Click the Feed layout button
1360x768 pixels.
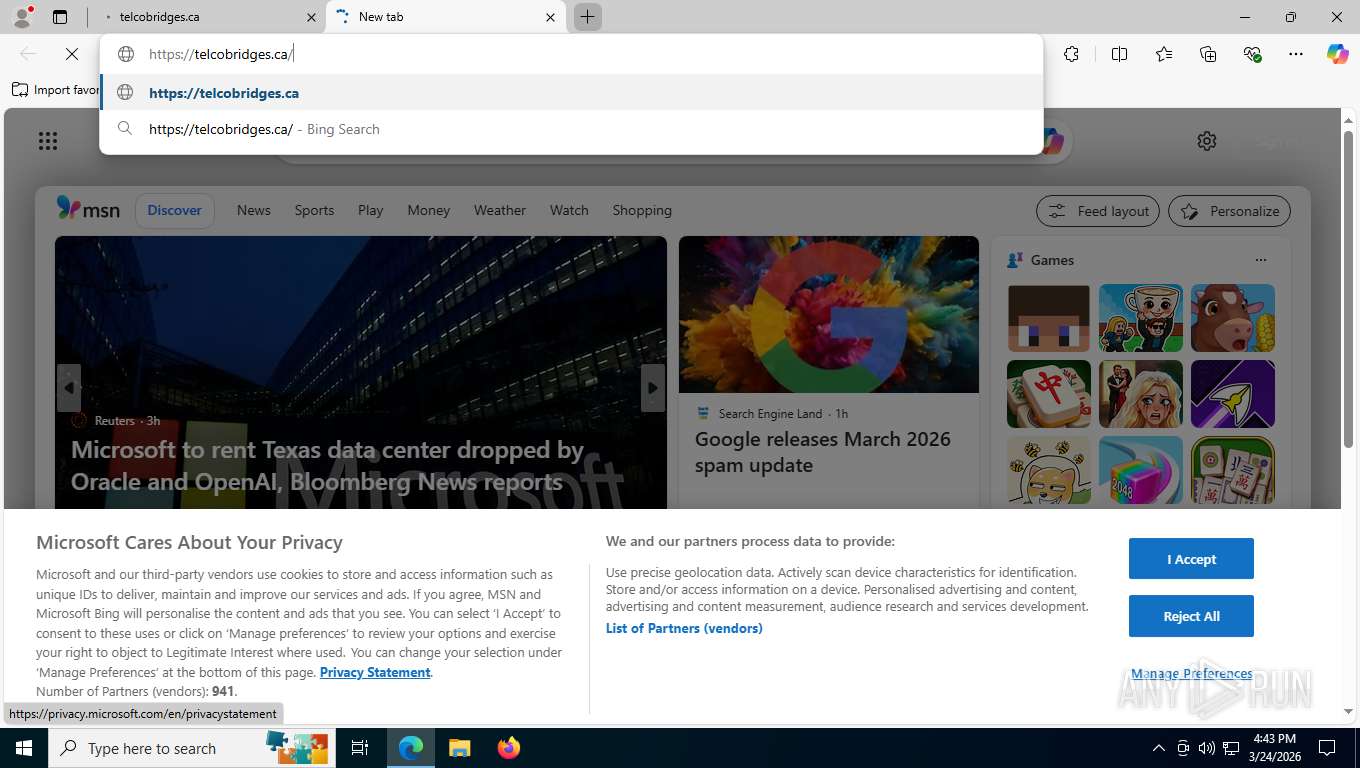[x=1098, y=211]
